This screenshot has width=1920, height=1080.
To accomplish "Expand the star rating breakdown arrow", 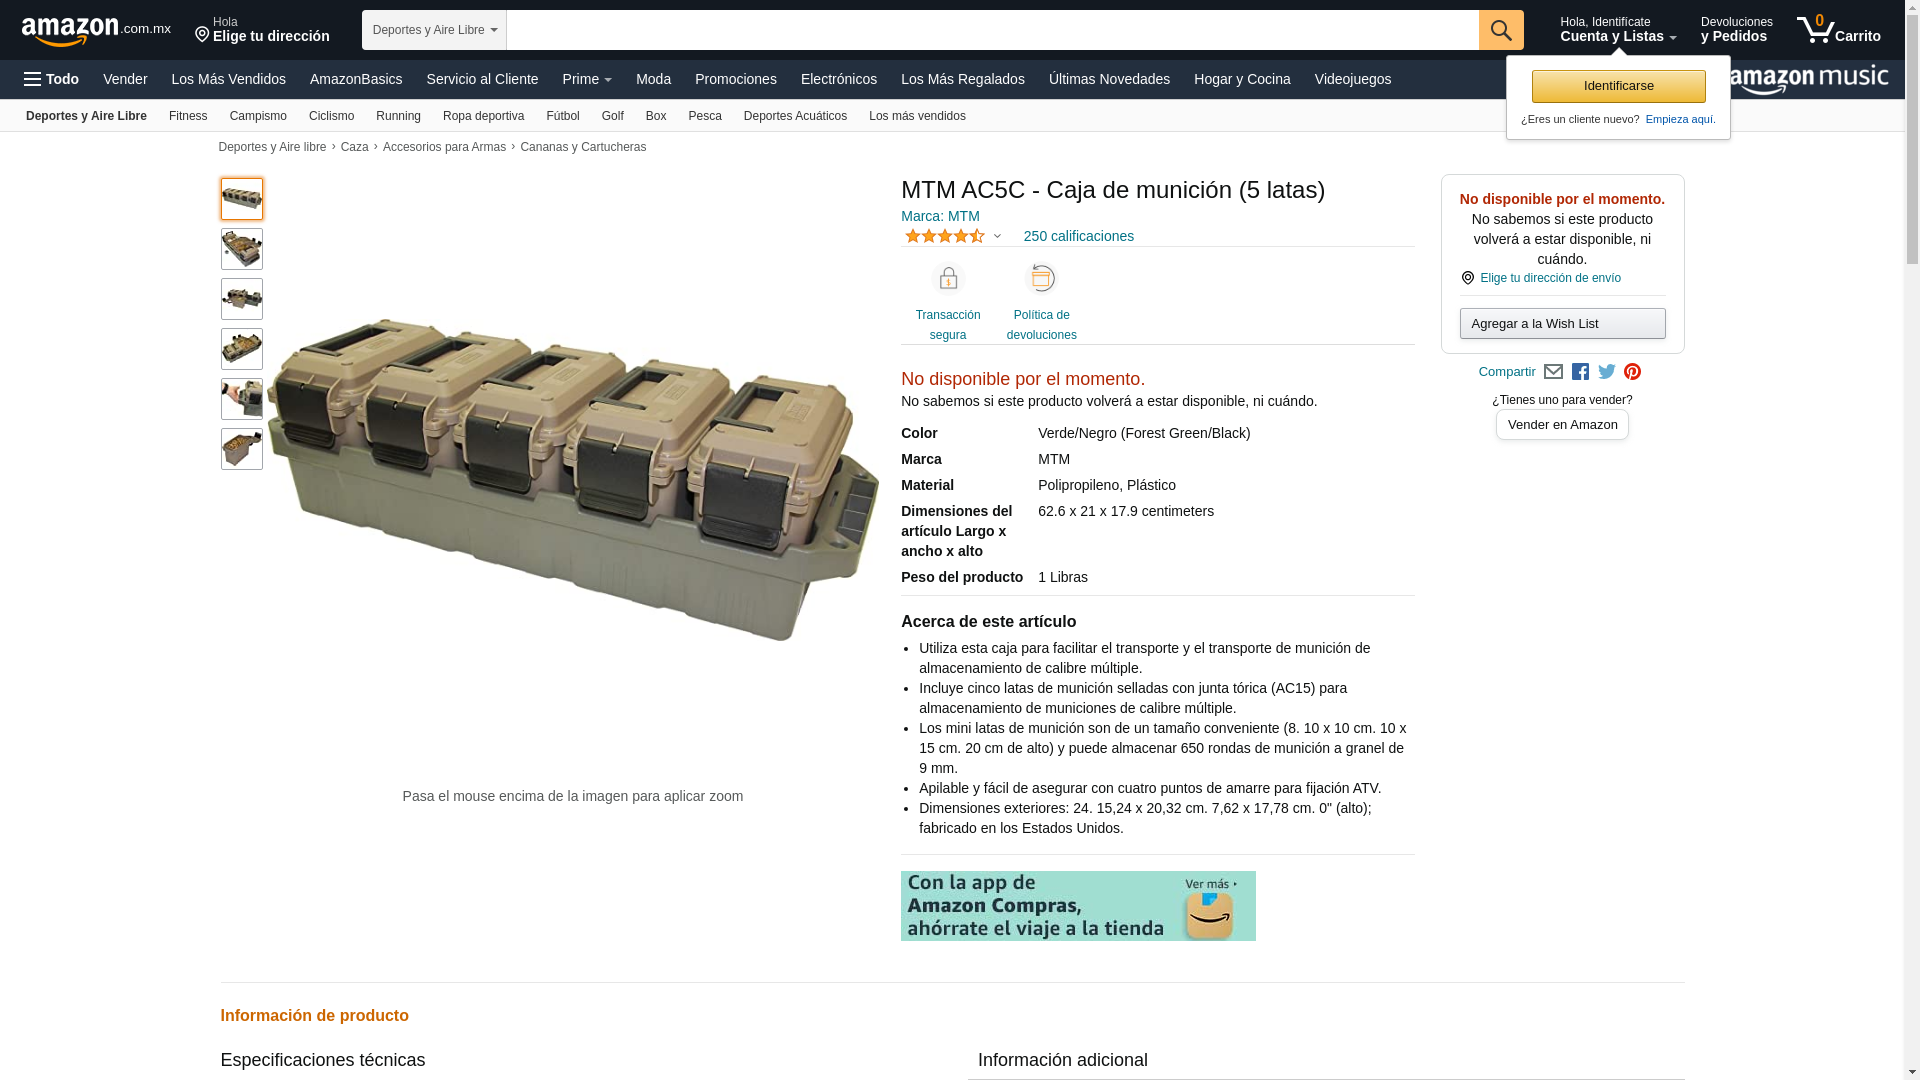I will 997,237.
